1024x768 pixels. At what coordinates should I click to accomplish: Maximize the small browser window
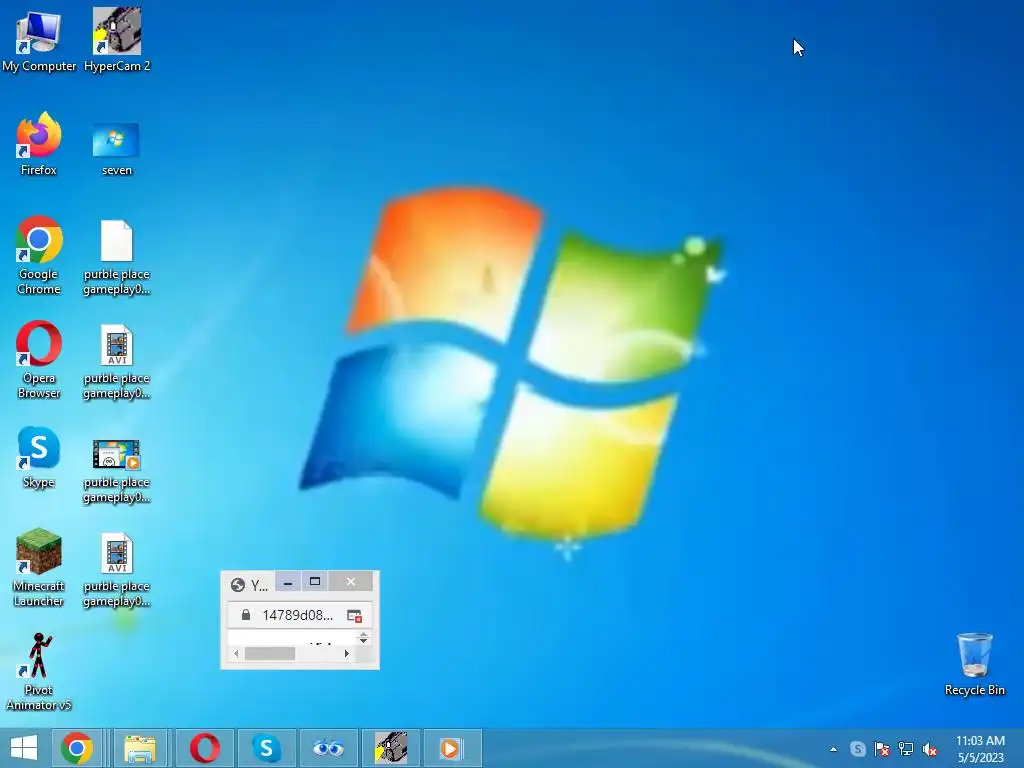point(315,581)
